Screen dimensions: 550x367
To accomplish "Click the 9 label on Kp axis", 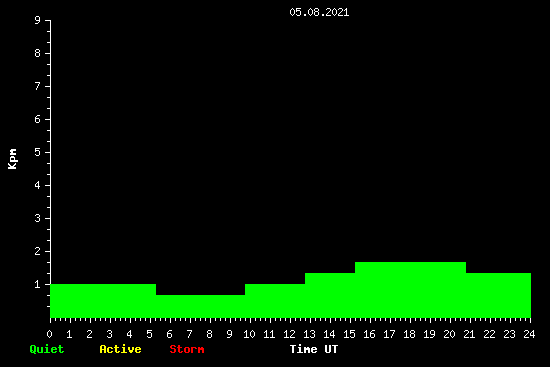I will [38, 20].
